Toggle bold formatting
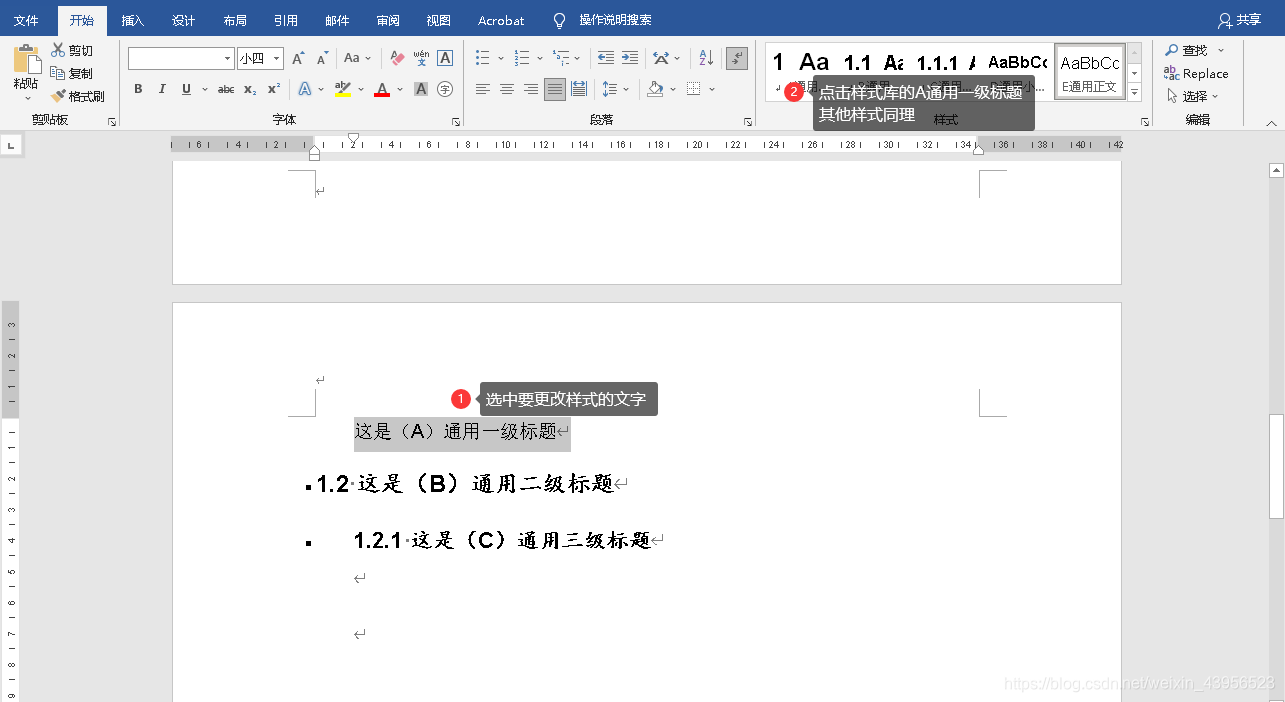The width and height of the screenshot is (1285, 702). (138, 89)
